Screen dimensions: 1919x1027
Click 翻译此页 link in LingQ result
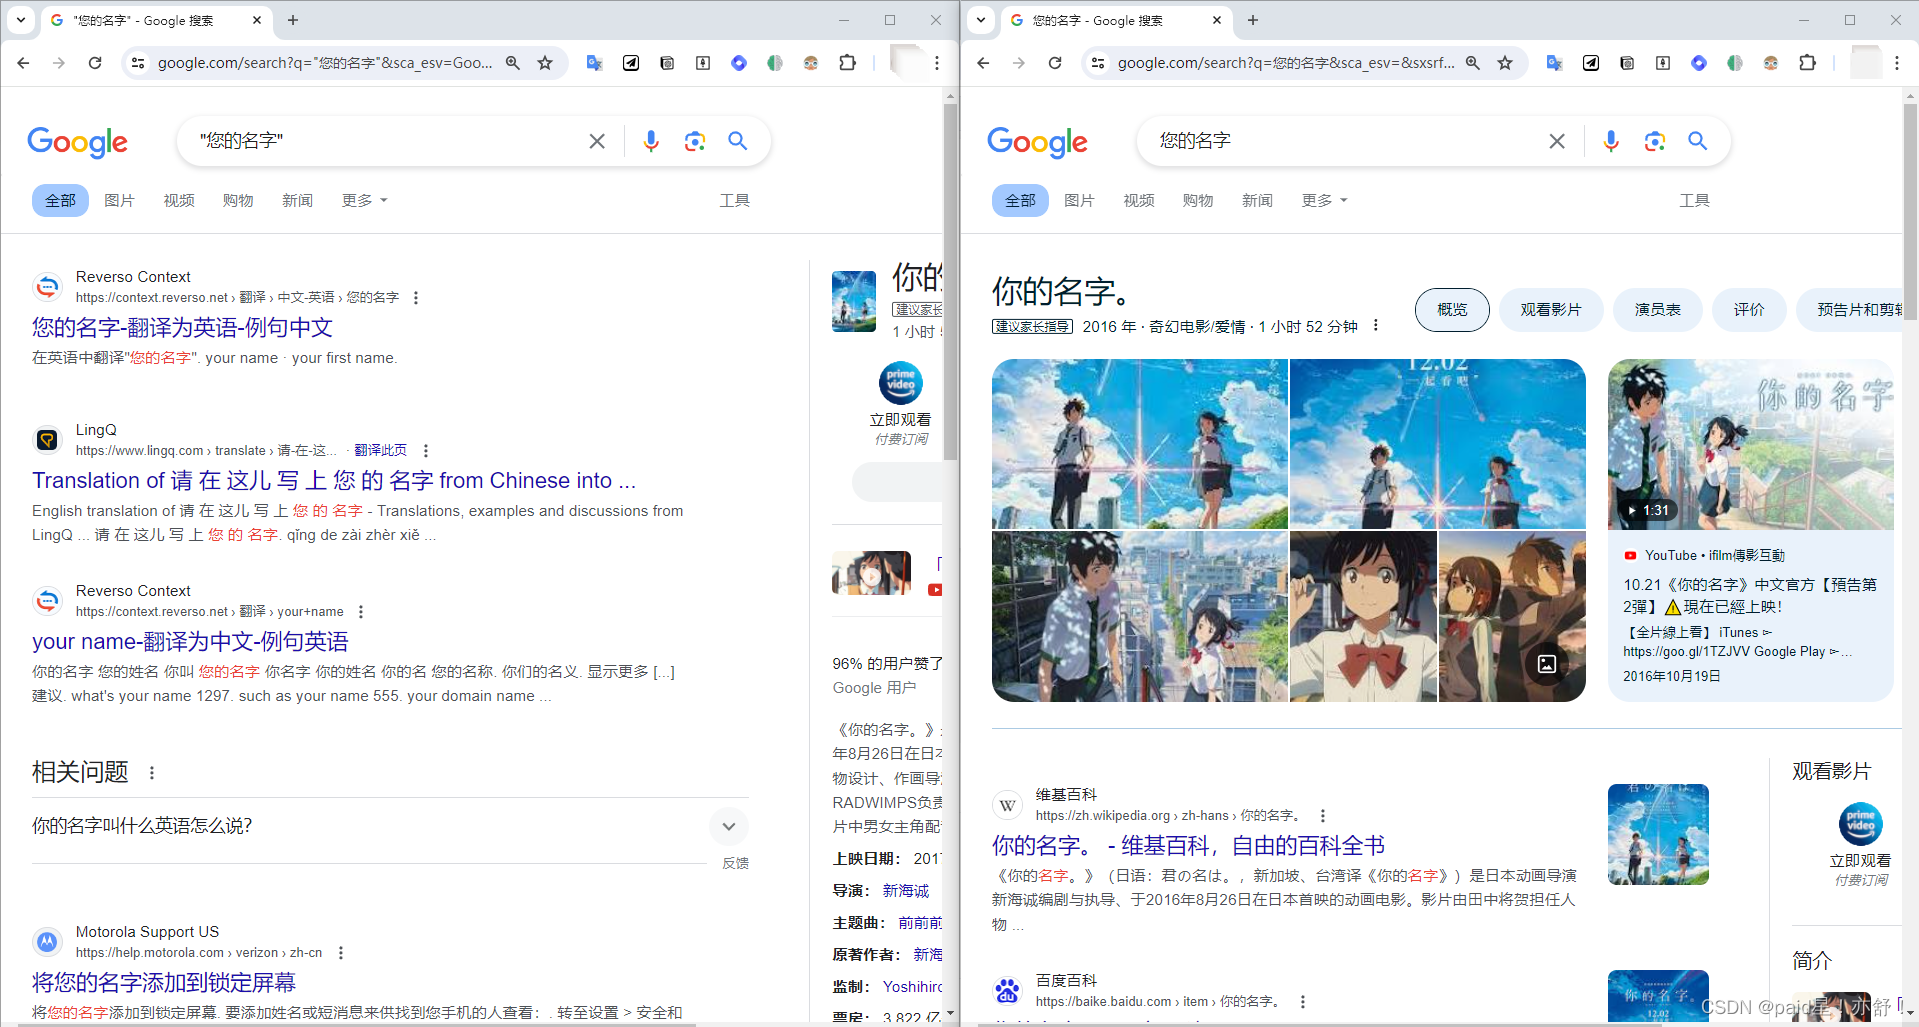380,451
